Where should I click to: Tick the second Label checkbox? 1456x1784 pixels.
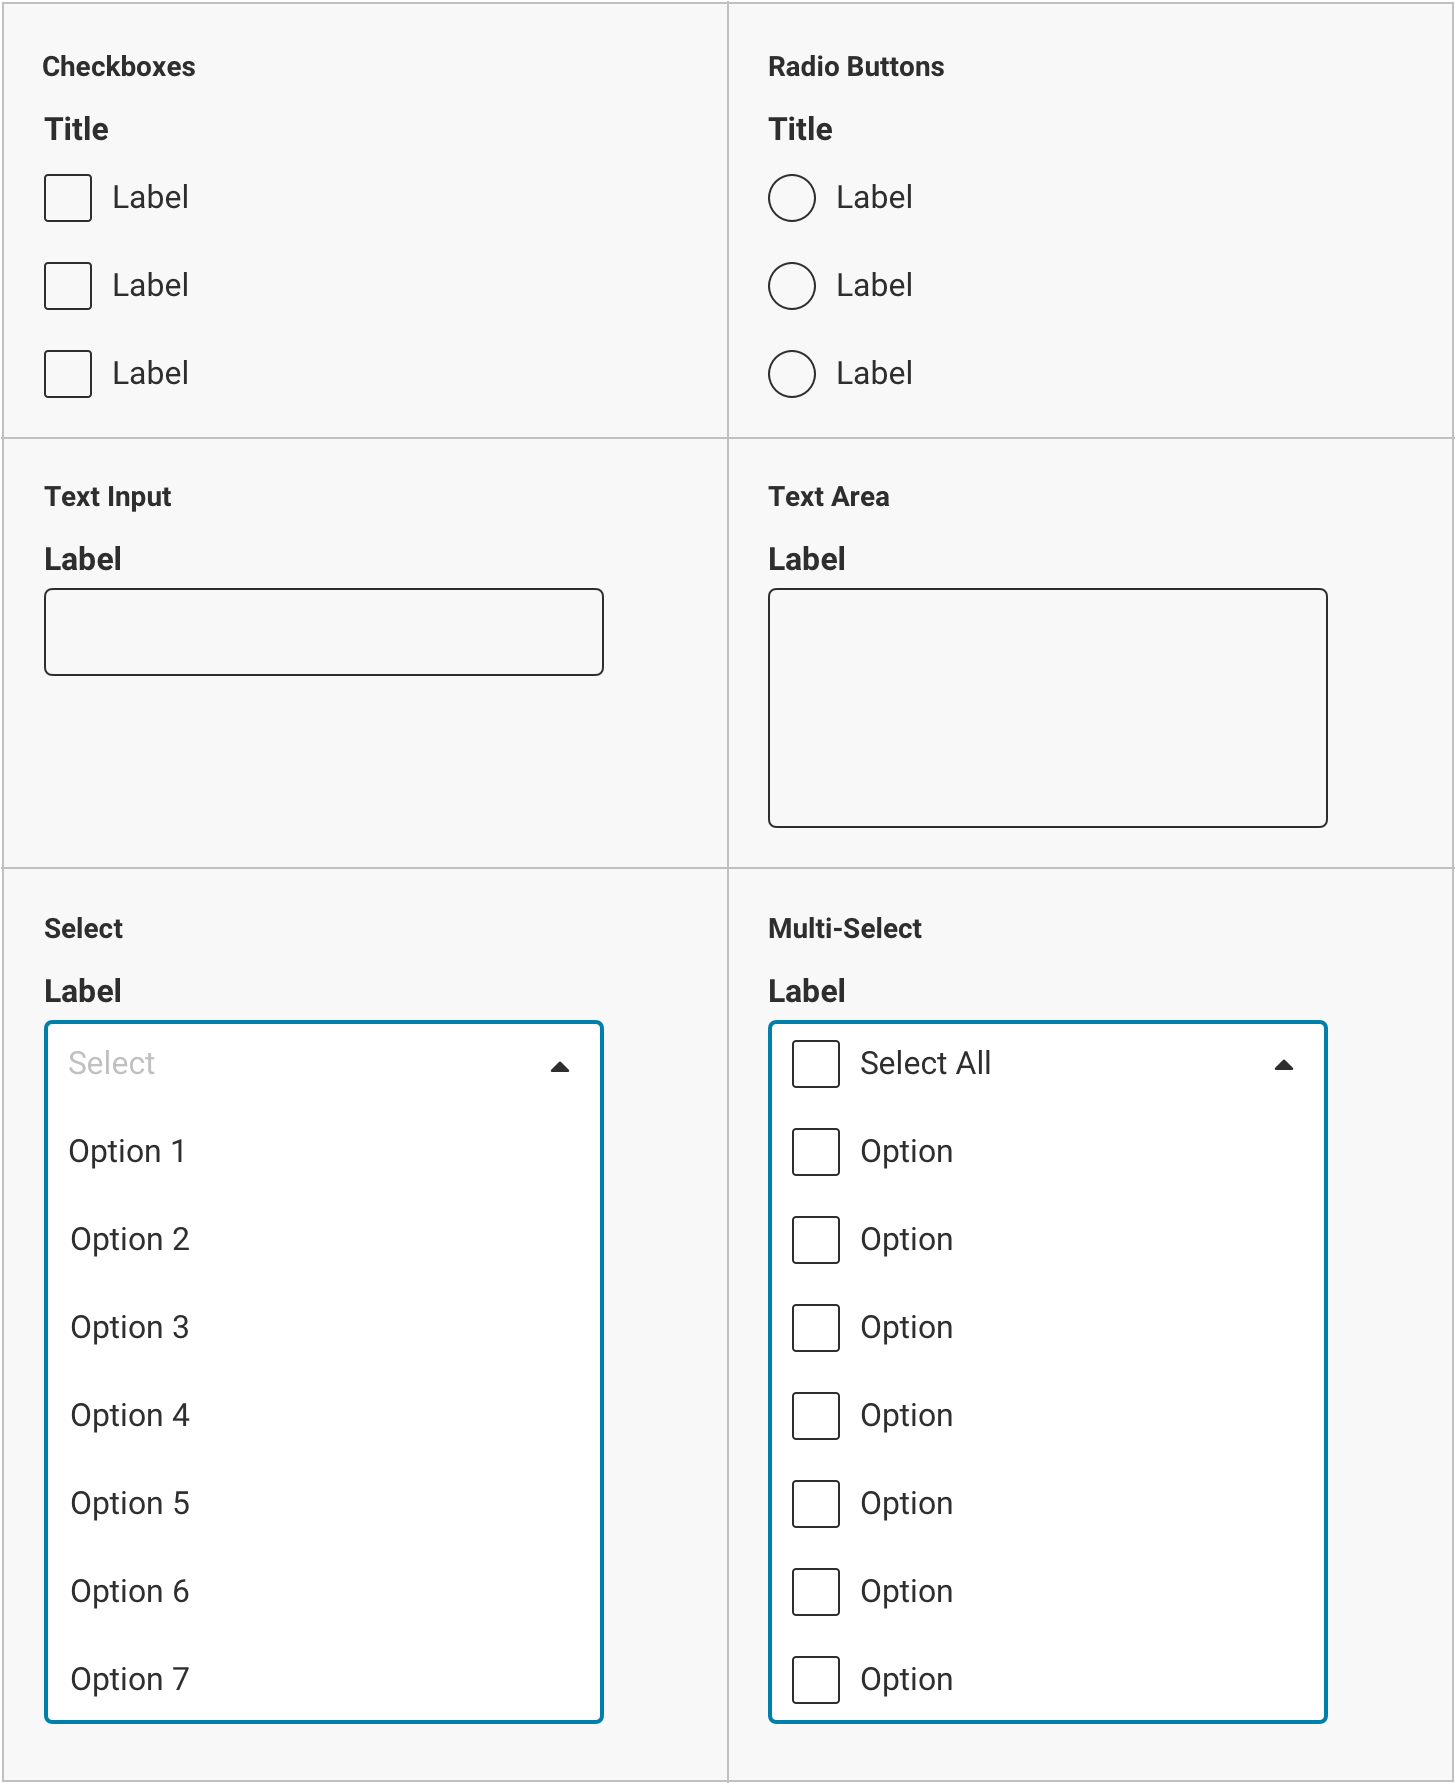click(68, 286)
